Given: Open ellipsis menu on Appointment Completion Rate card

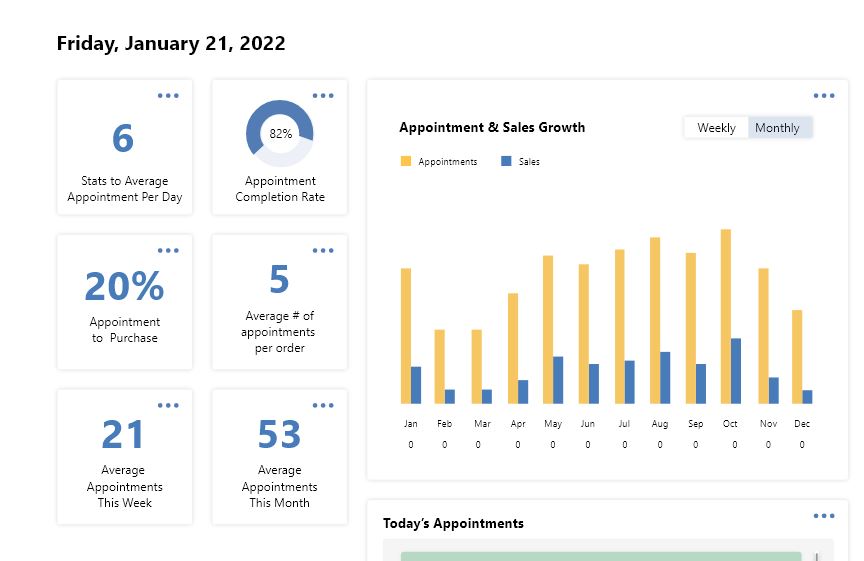Looking at the screenshot, I should 323,96.
